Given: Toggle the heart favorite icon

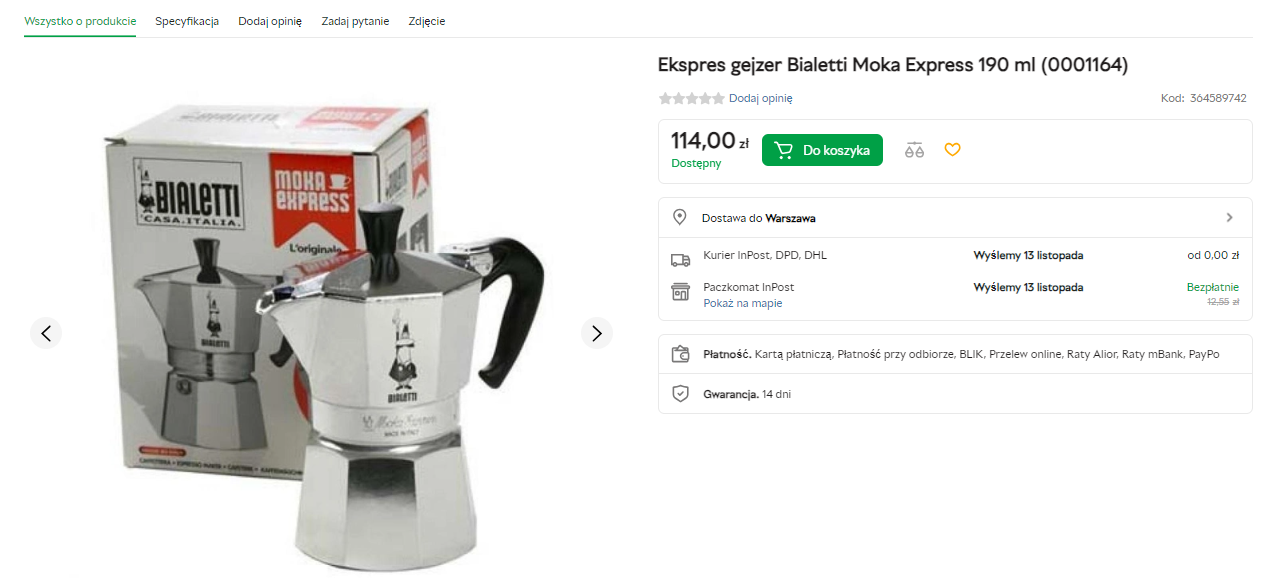Looking at the screenshot, I should pyautogui.click(x=952, y=150).
